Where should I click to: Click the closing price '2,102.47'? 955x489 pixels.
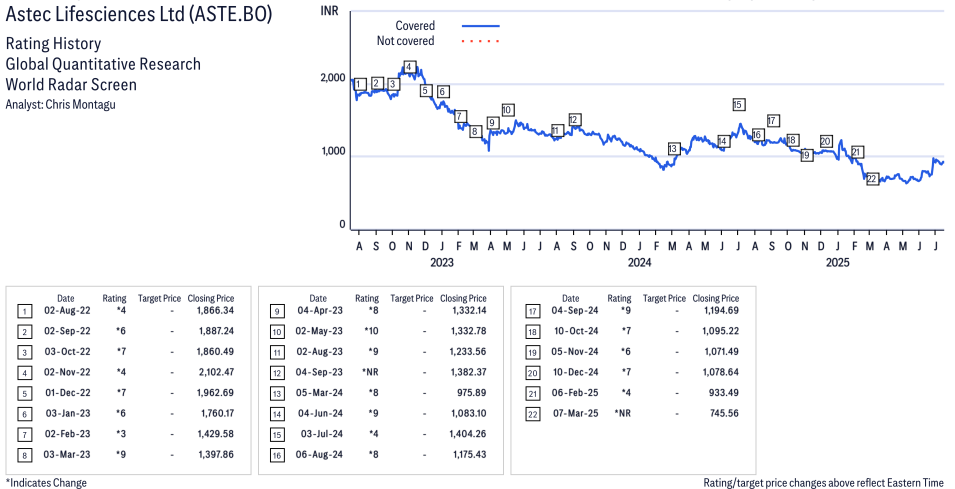tap(215, 372)
